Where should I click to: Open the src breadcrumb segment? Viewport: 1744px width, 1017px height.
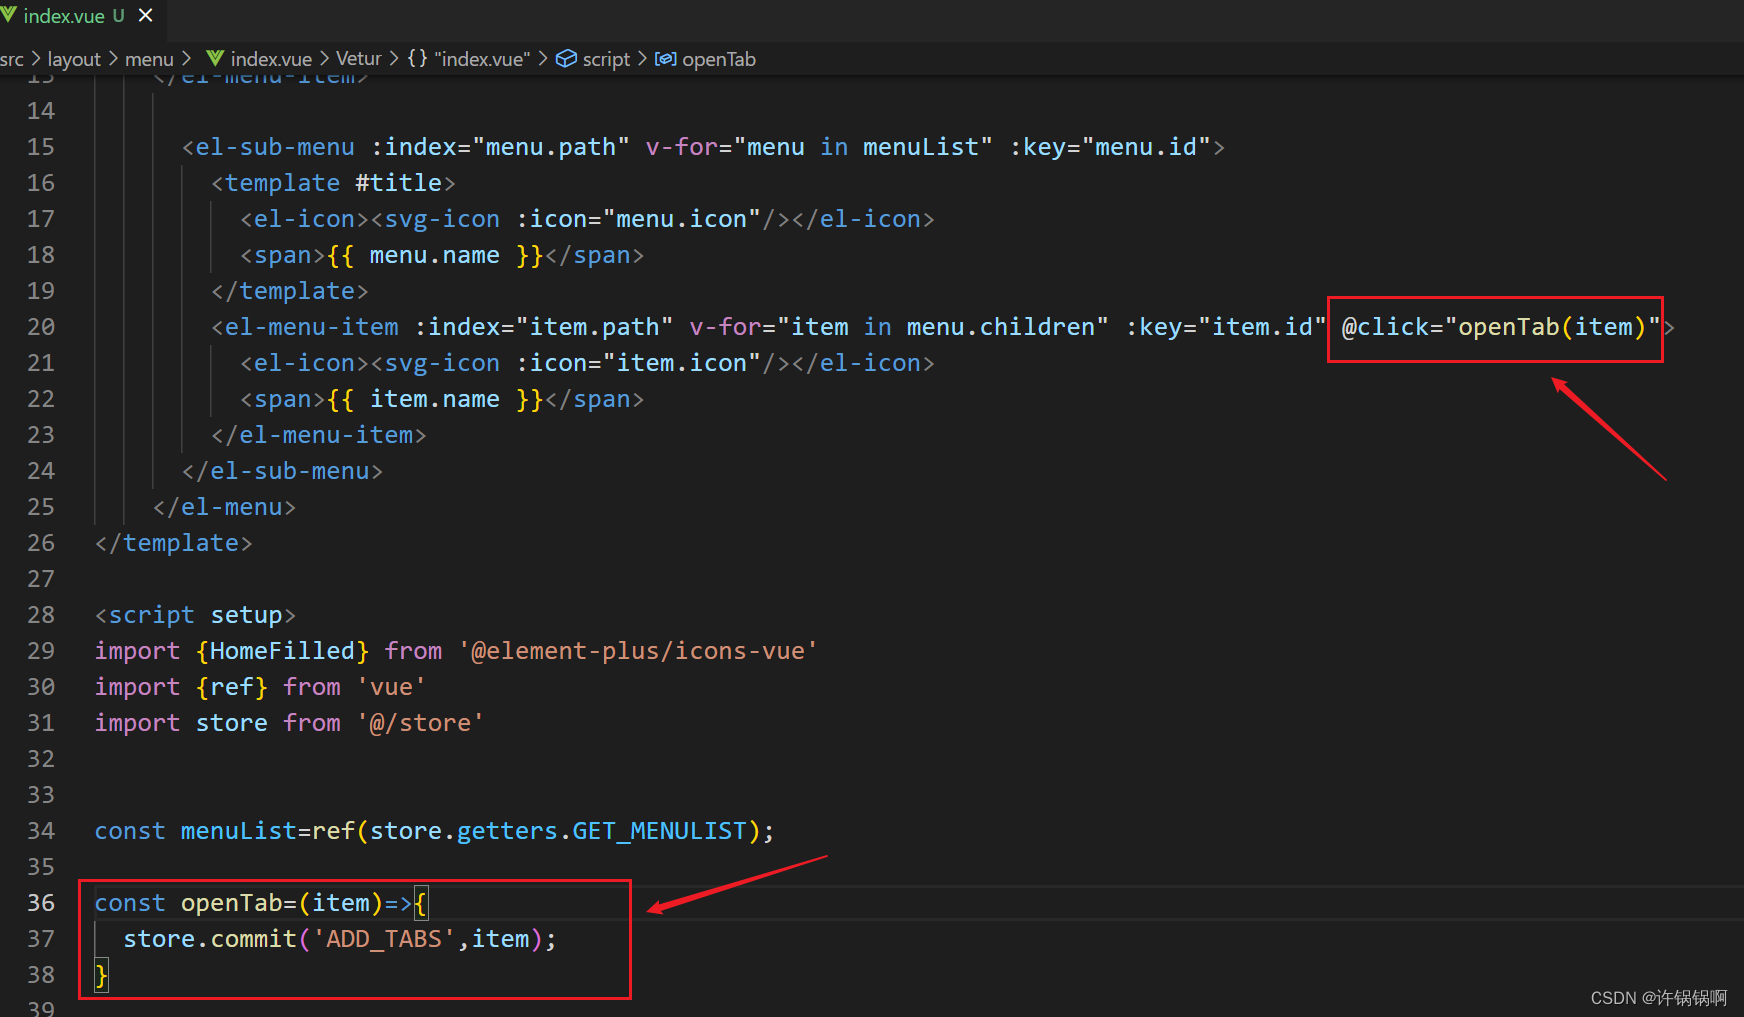pyautogui.click(x=12, y=59)
